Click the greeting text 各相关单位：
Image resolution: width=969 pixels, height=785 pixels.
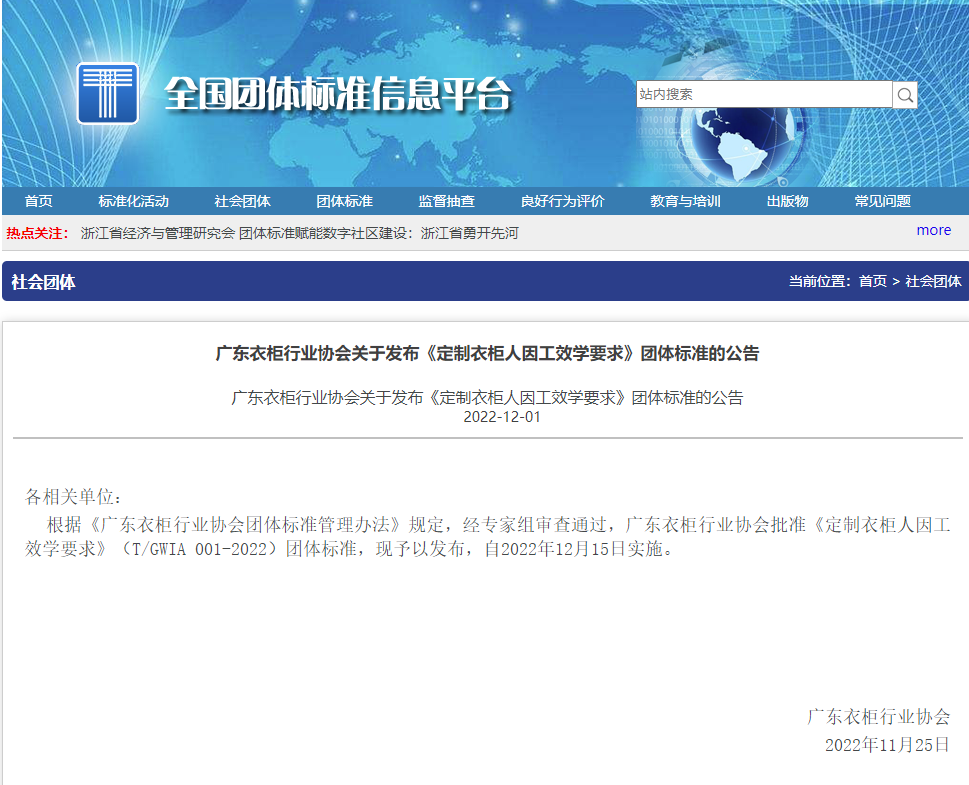pos(74,496)
